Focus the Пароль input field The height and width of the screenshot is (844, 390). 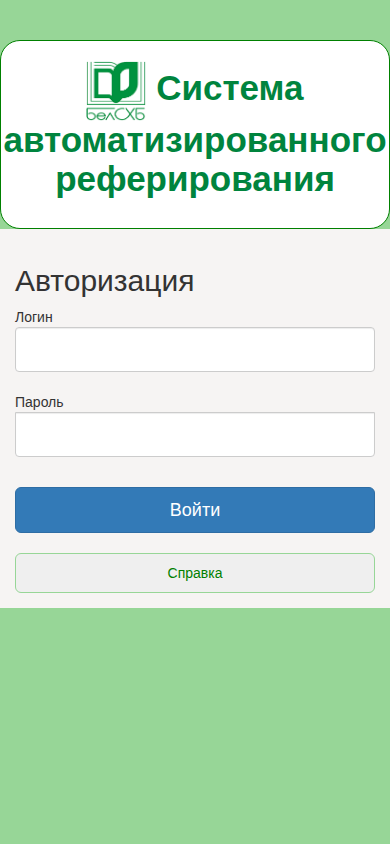tap(195, 434)
